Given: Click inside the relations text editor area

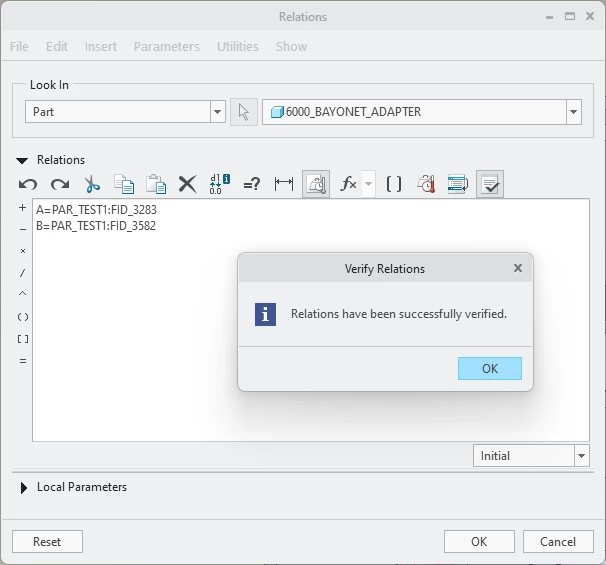Looking at the screenshot, I should pos(311,320).
